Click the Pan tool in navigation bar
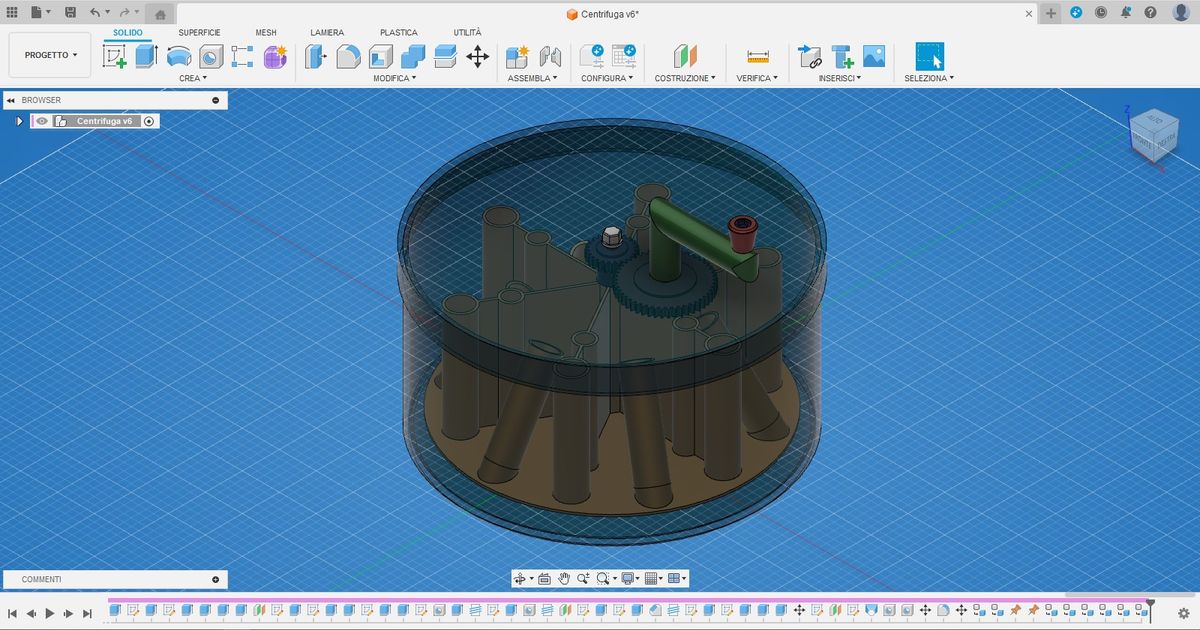This screenshot has width=1200, height=630. [x=564, y=578]
